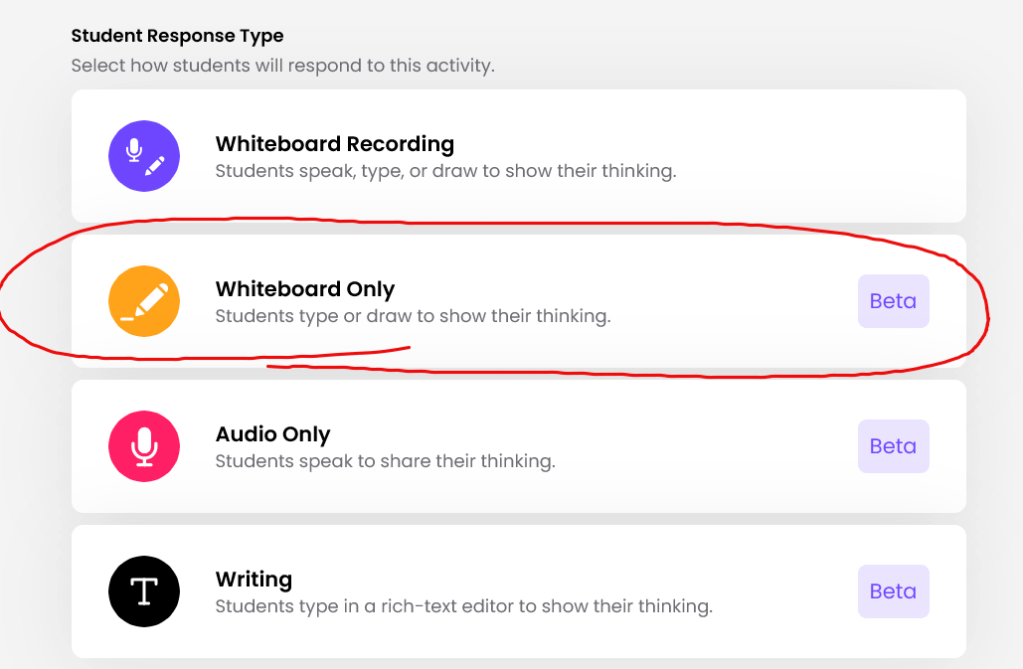Choose the Whiteboard Only title

(305, 289)
